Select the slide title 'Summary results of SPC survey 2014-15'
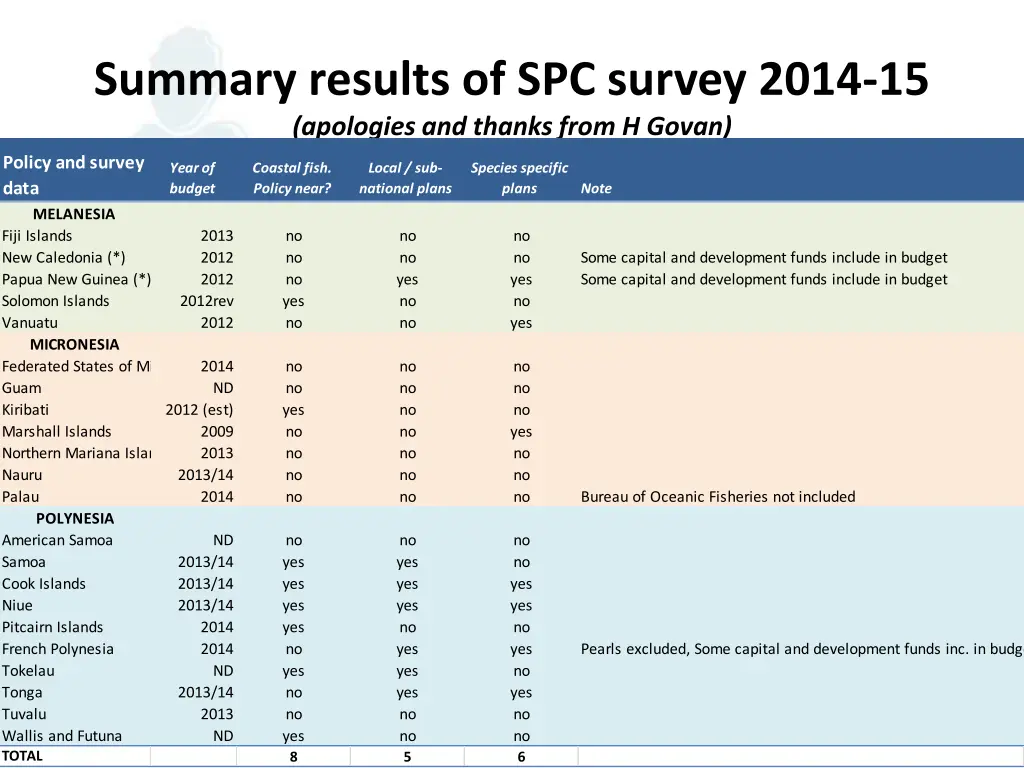1024x768 pixels. tap(512, 78)
